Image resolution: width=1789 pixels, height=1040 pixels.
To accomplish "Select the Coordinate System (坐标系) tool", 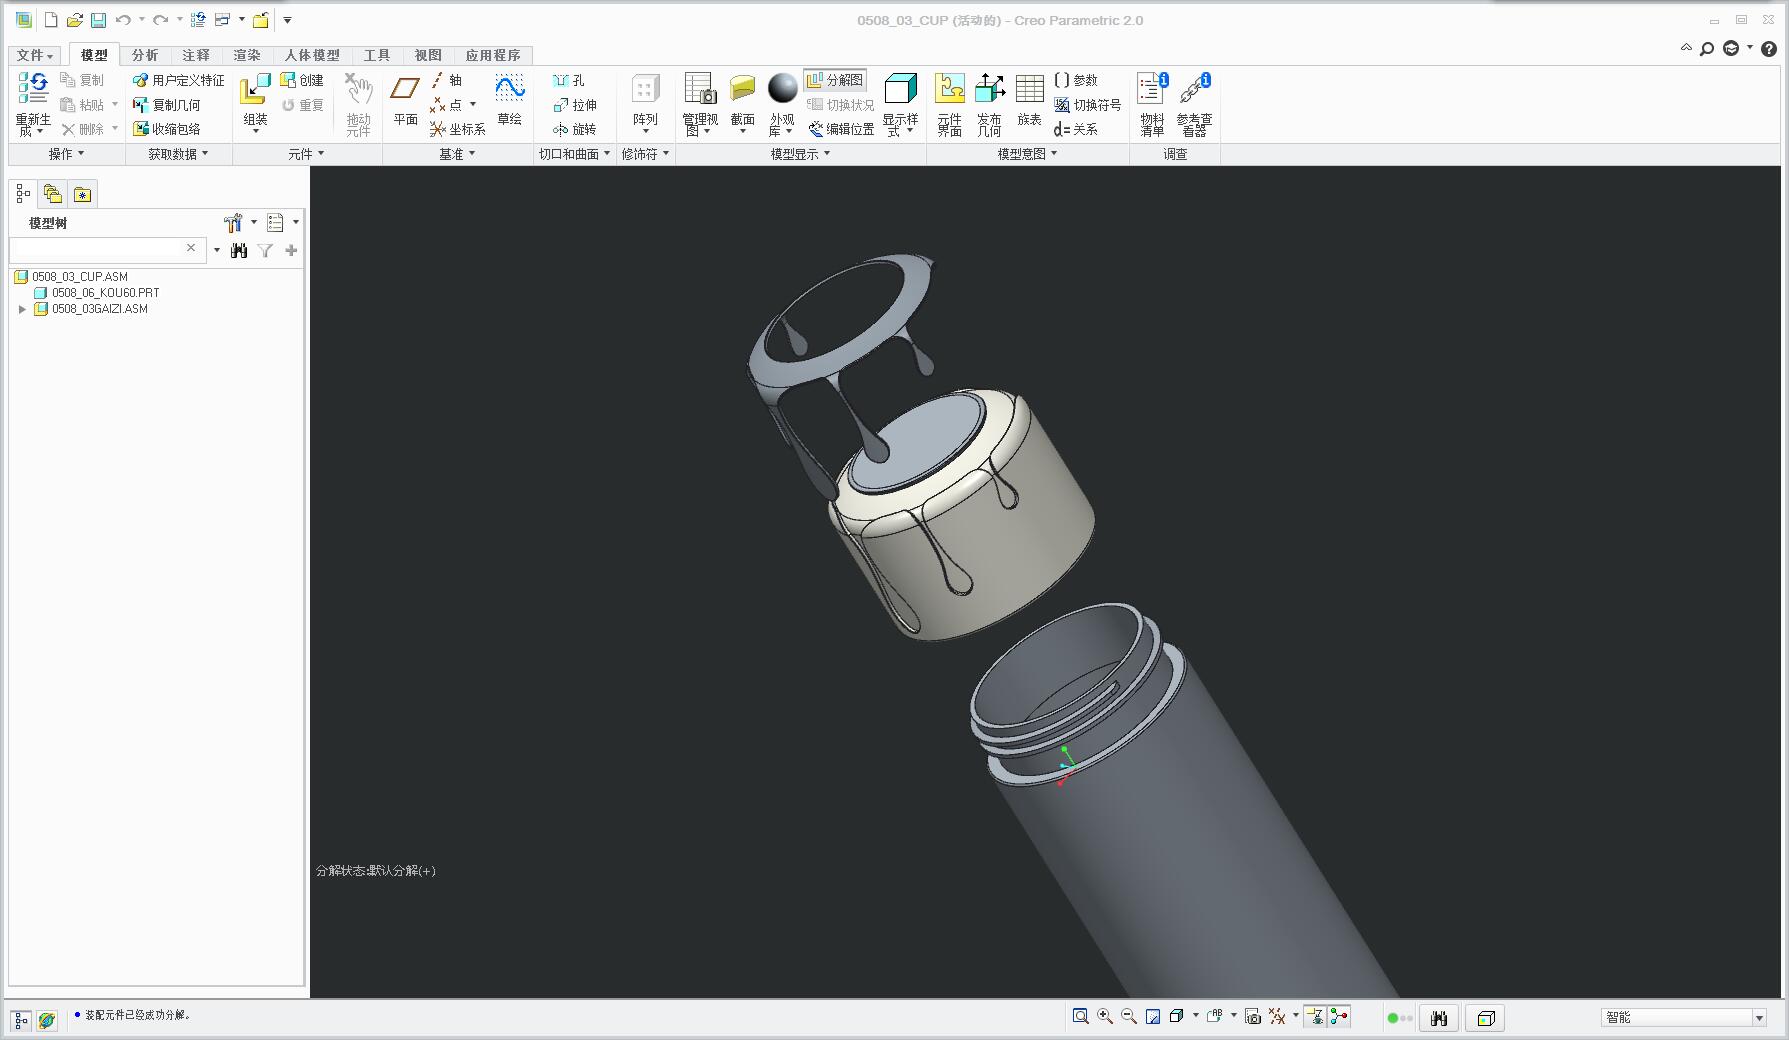I will coord(458,129).
